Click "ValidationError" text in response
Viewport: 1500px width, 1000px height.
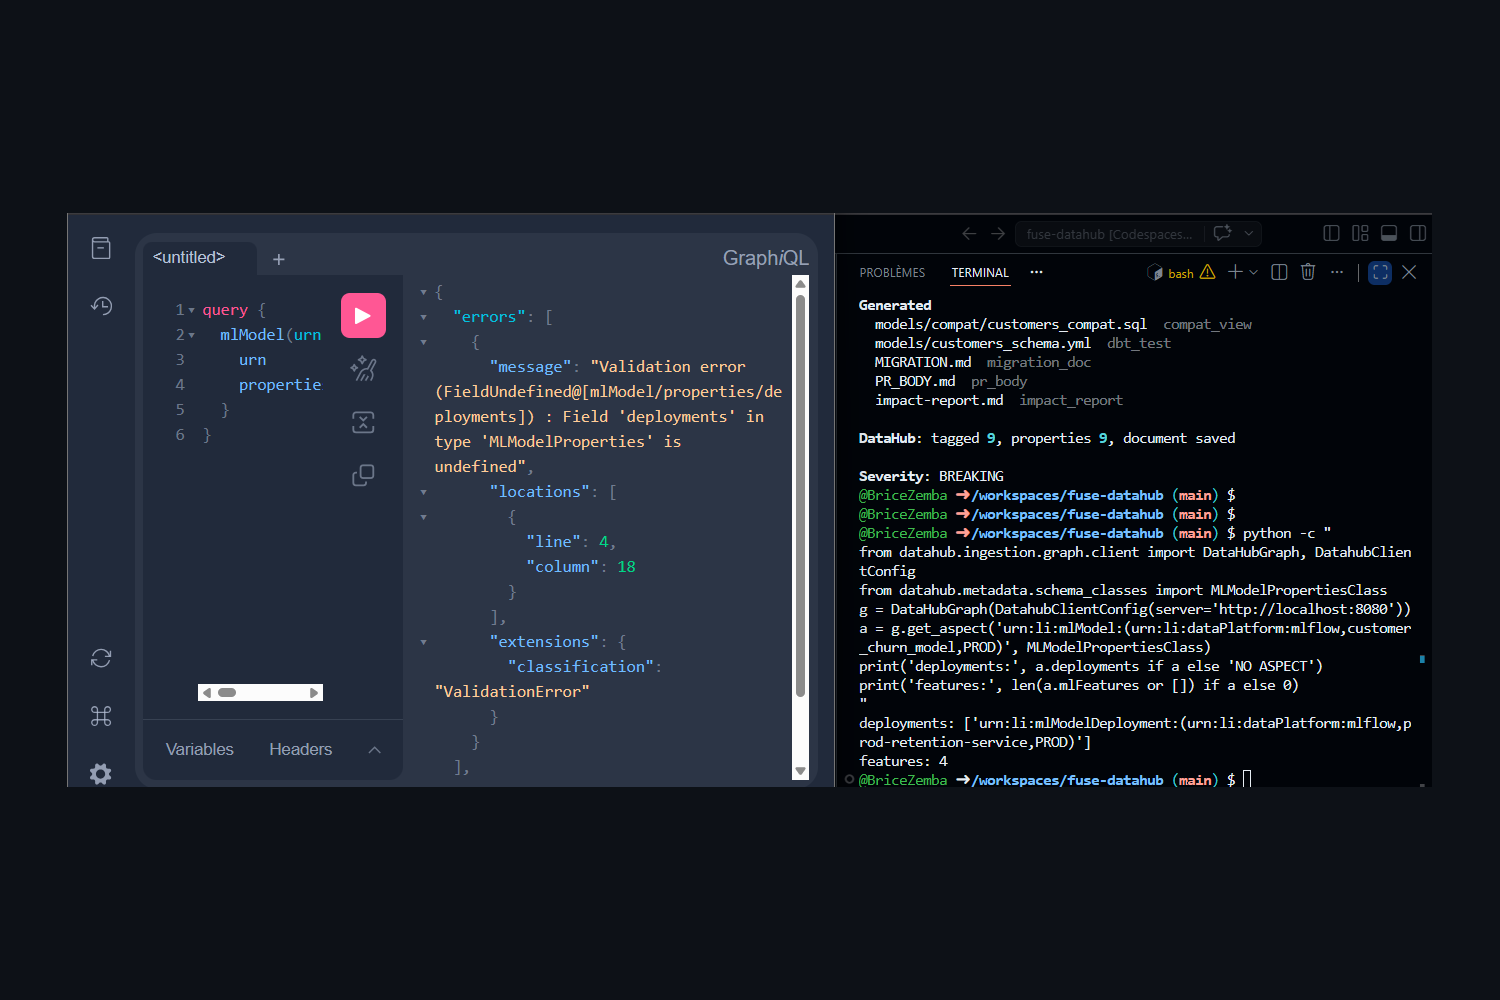click(x=512, y=692)
